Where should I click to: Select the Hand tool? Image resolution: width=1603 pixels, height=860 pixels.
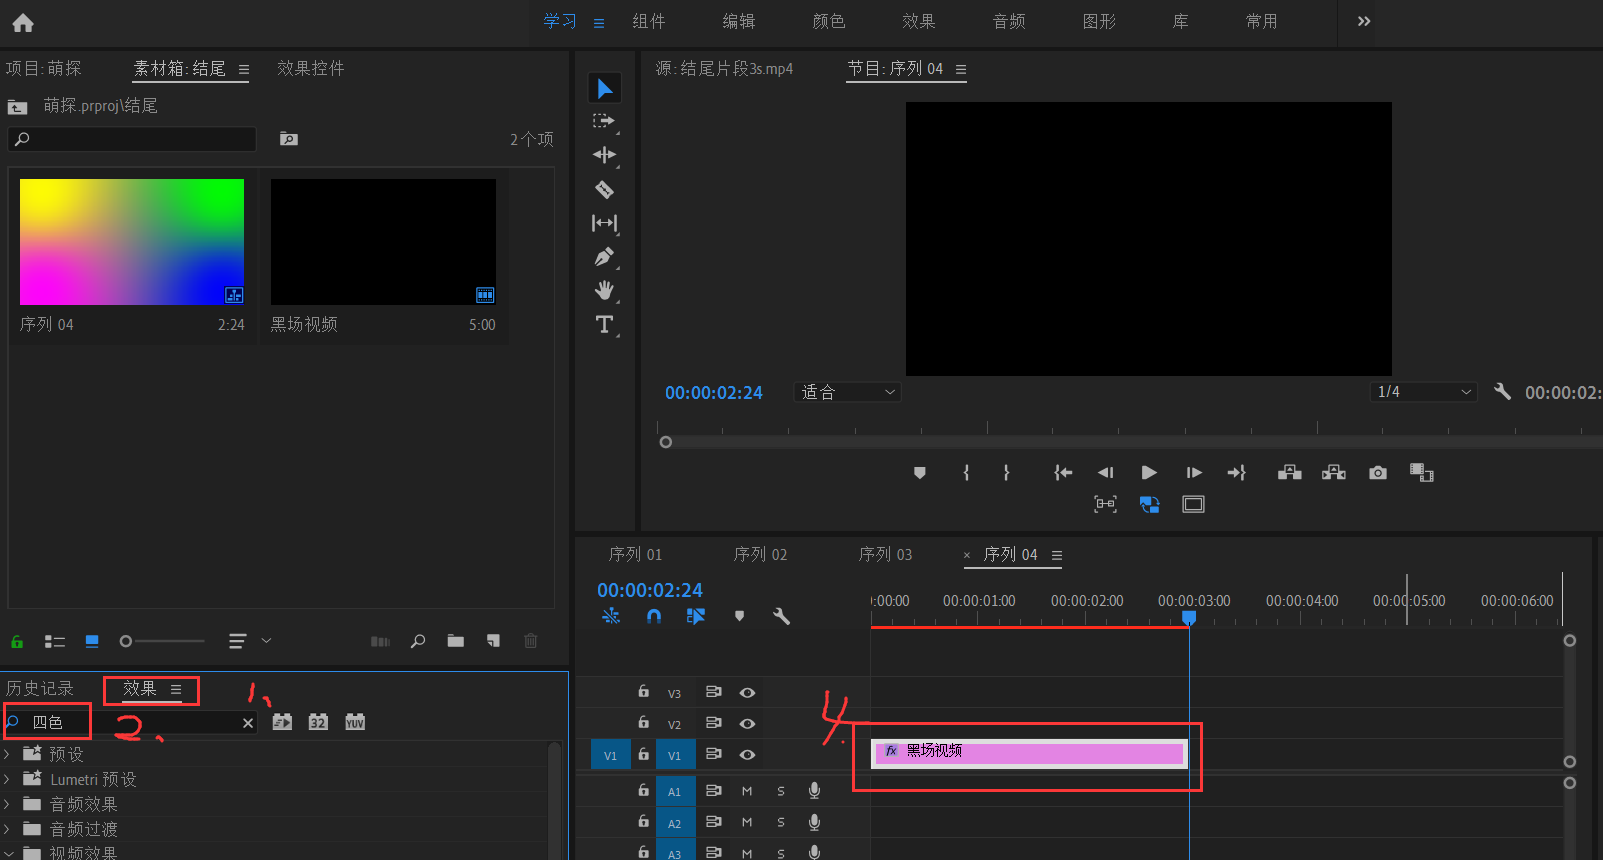click(x=604, y=291)
